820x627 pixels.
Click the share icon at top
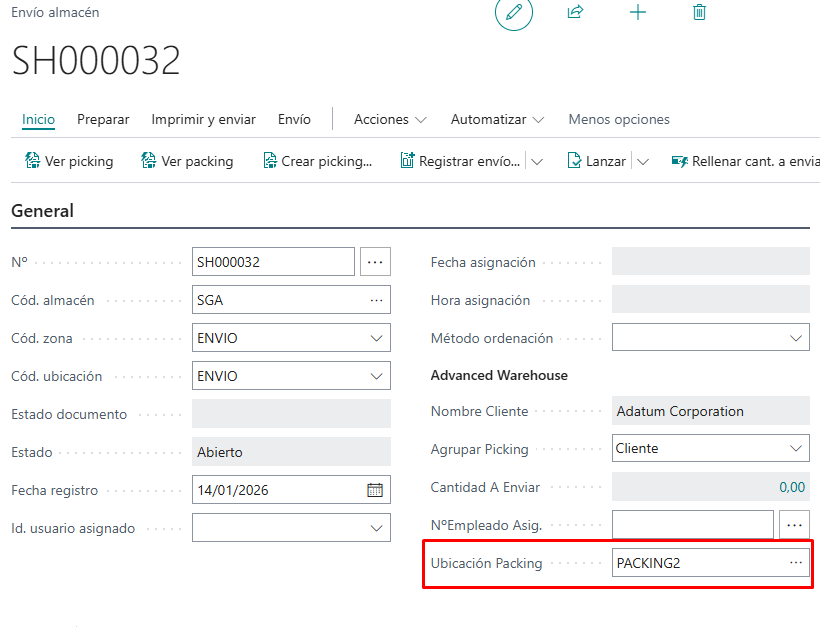tap(575, 12)
